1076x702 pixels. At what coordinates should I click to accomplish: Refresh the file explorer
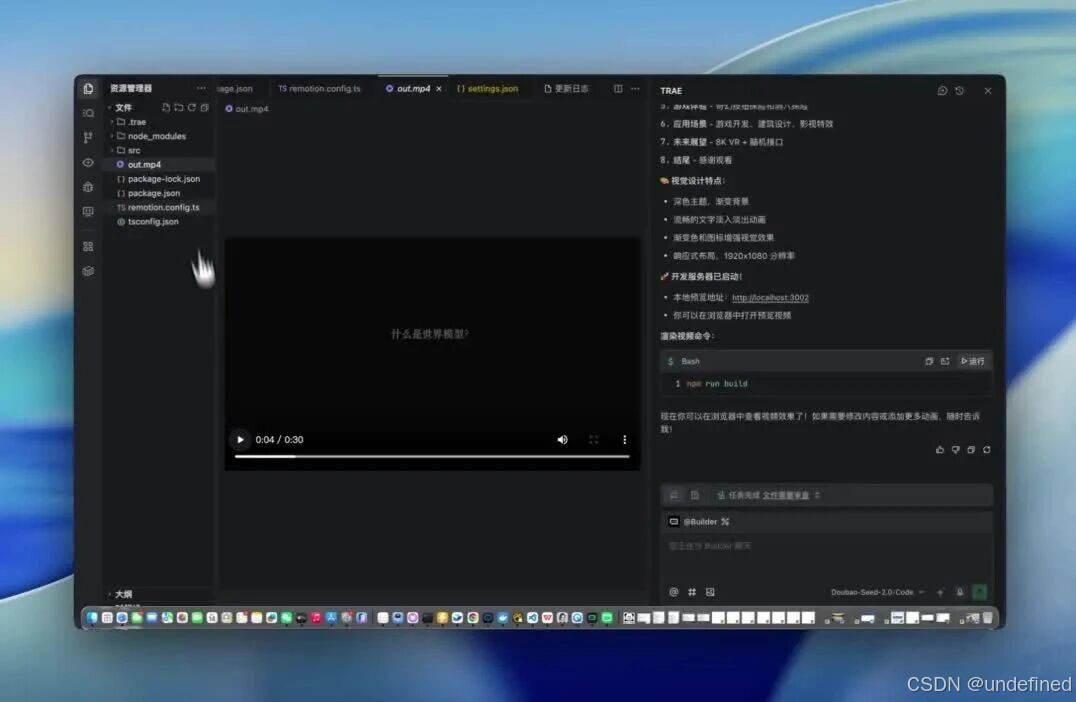click(x=191, y=108)
